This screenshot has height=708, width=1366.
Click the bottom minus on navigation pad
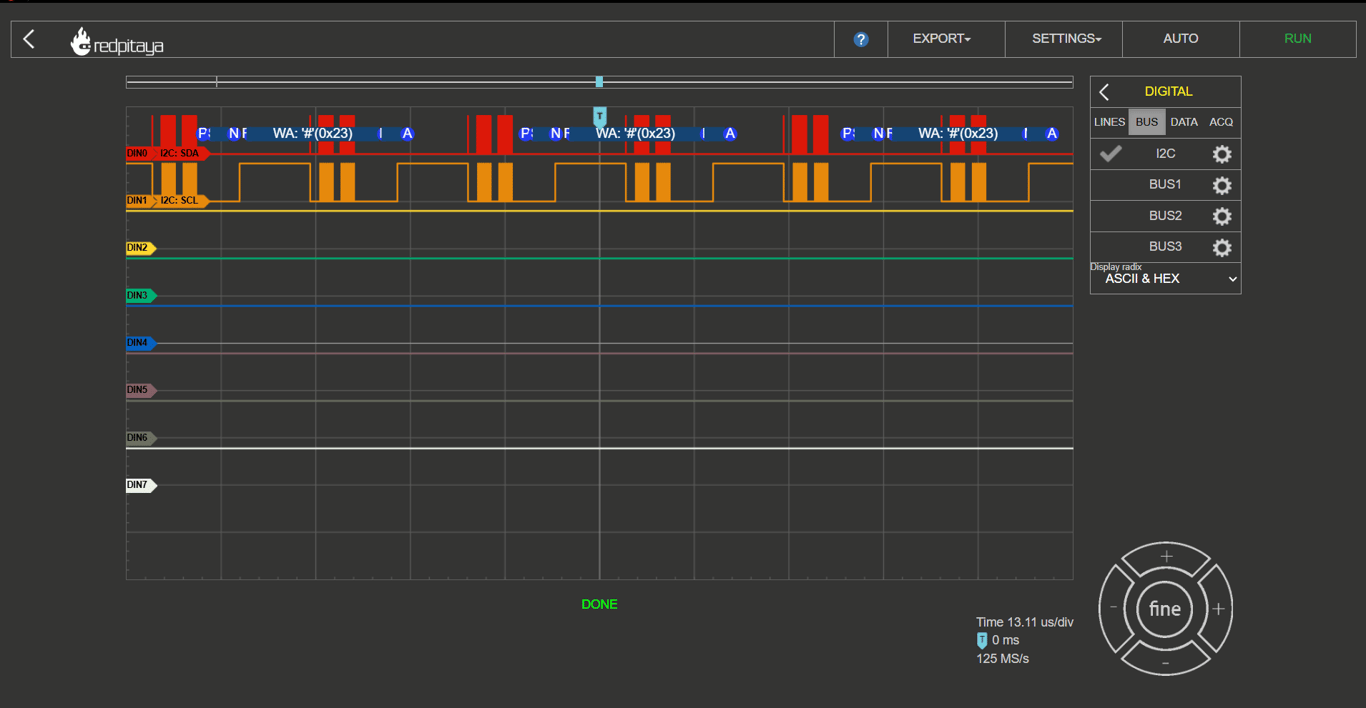coord(1166,662)
